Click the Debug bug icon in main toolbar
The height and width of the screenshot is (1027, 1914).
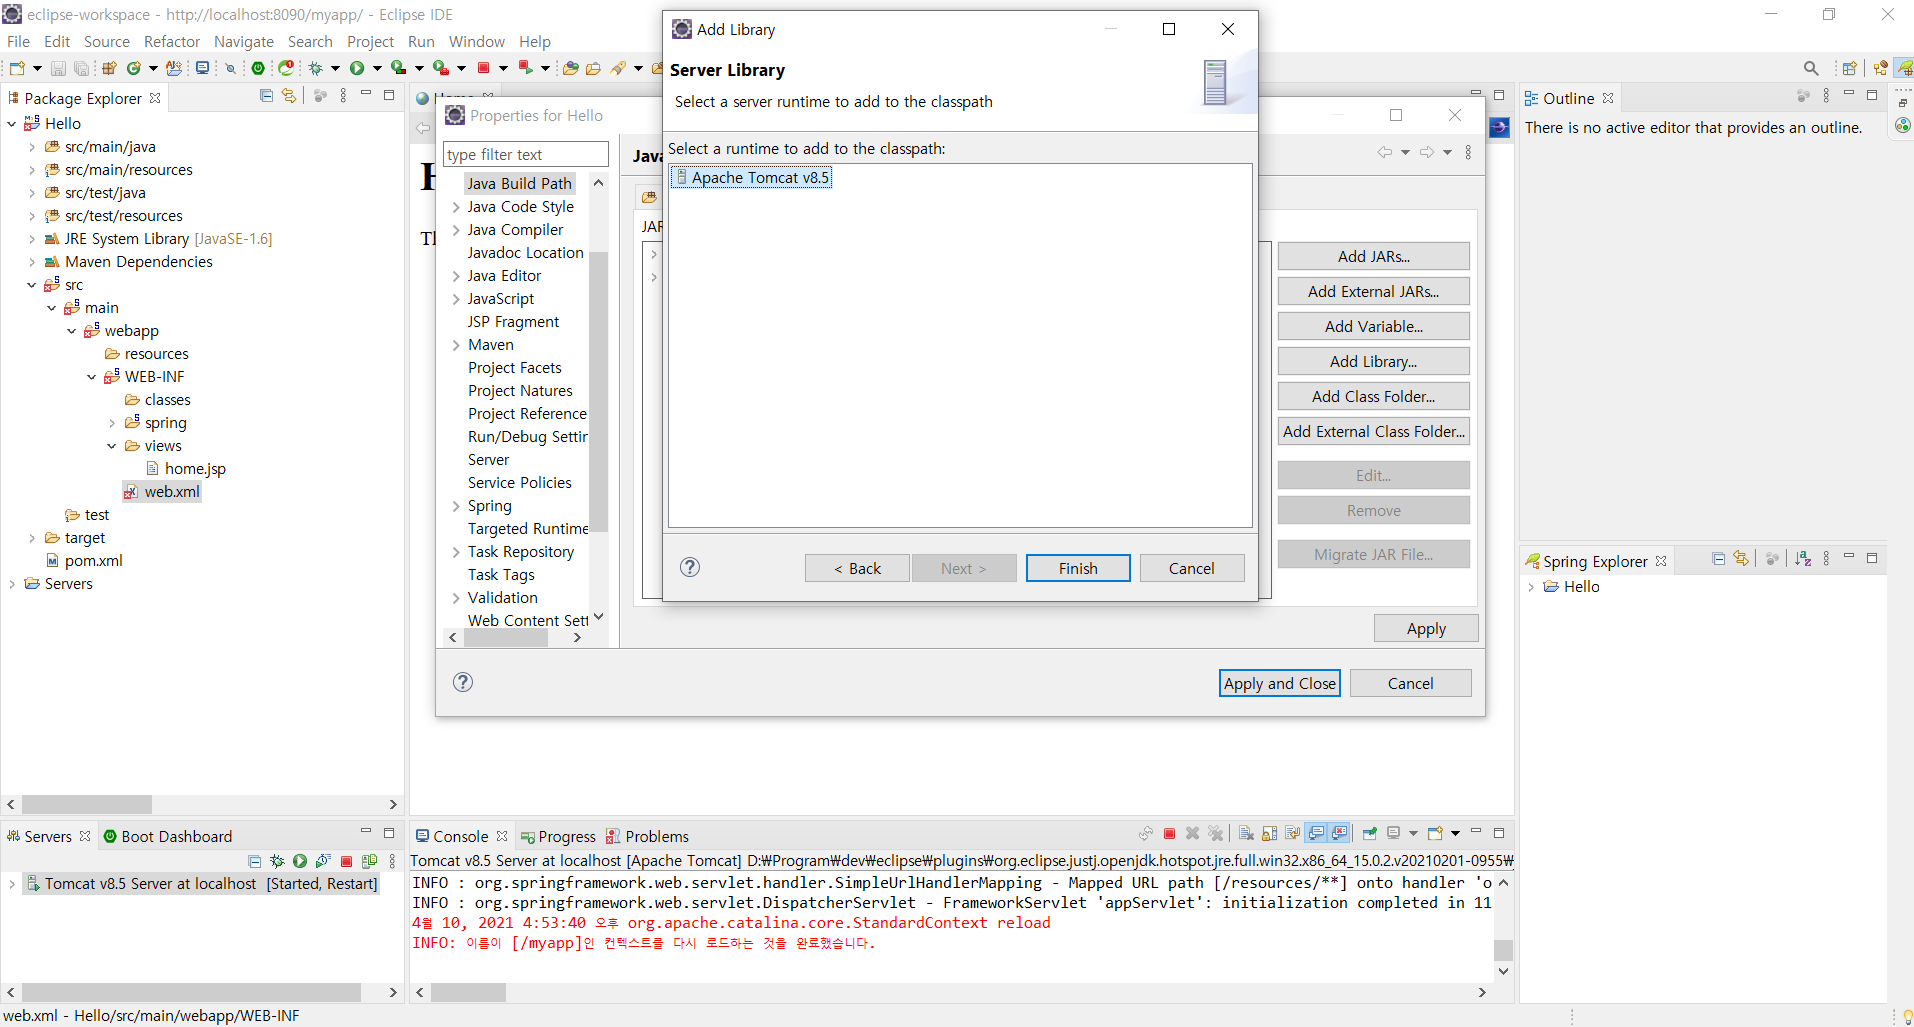tap(315, 68)
